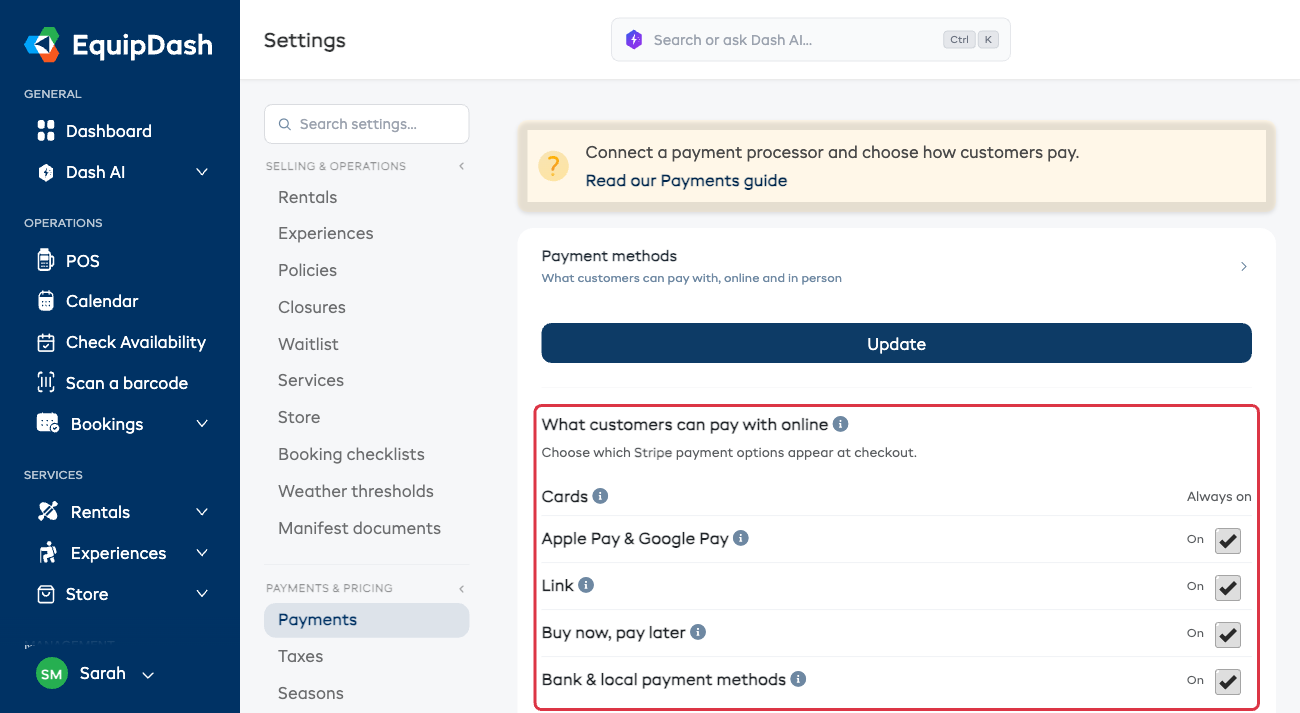Focus the Search settings field

click(366, 124)
